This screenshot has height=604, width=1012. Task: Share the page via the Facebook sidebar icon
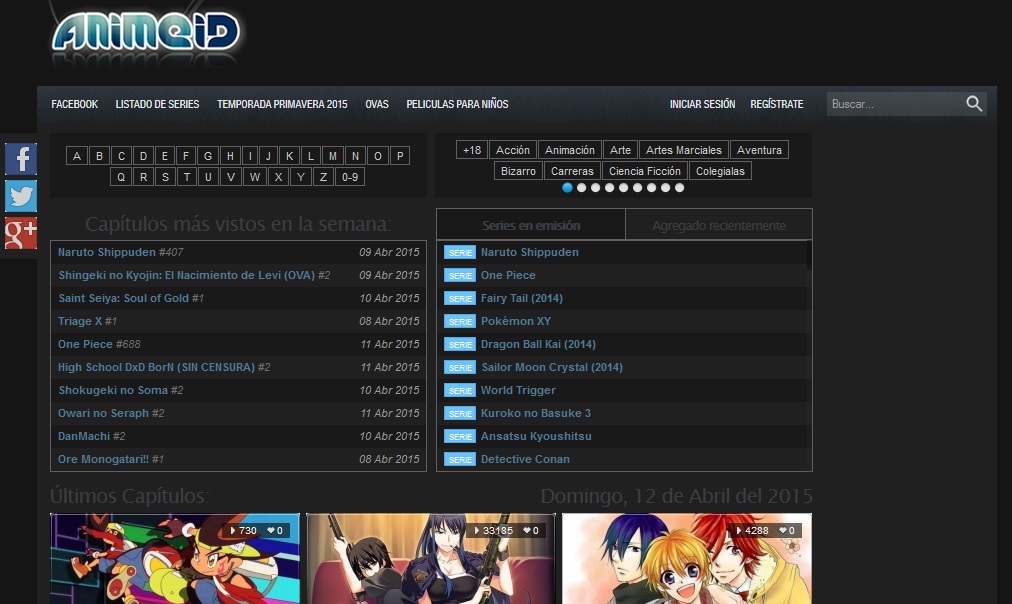coord(20,157)
